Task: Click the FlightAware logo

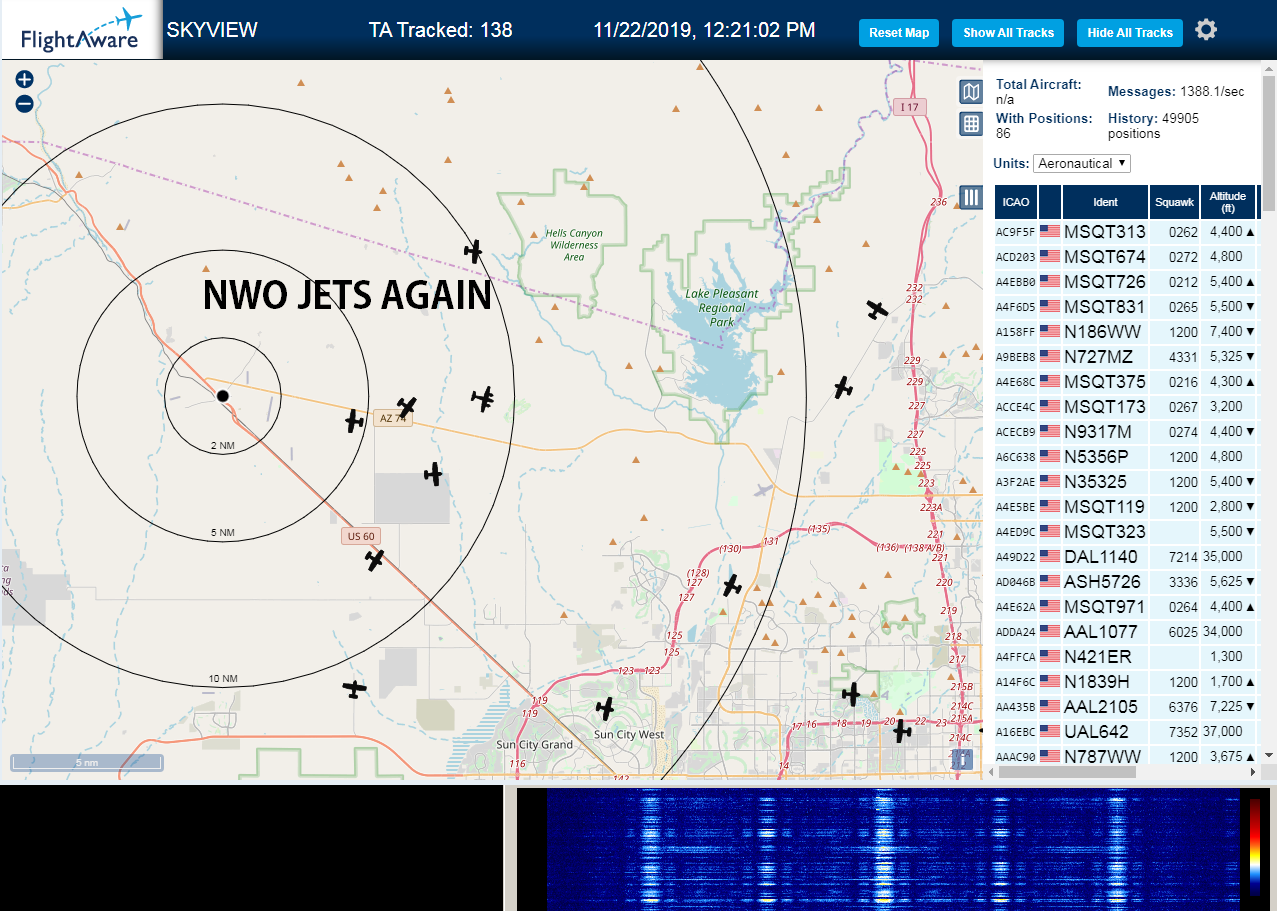Action: click(x=81, y=30)
